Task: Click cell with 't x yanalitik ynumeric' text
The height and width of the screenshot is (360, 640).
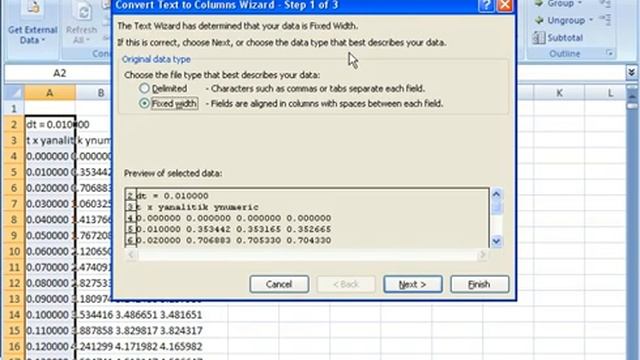Action: pos(50,140)
